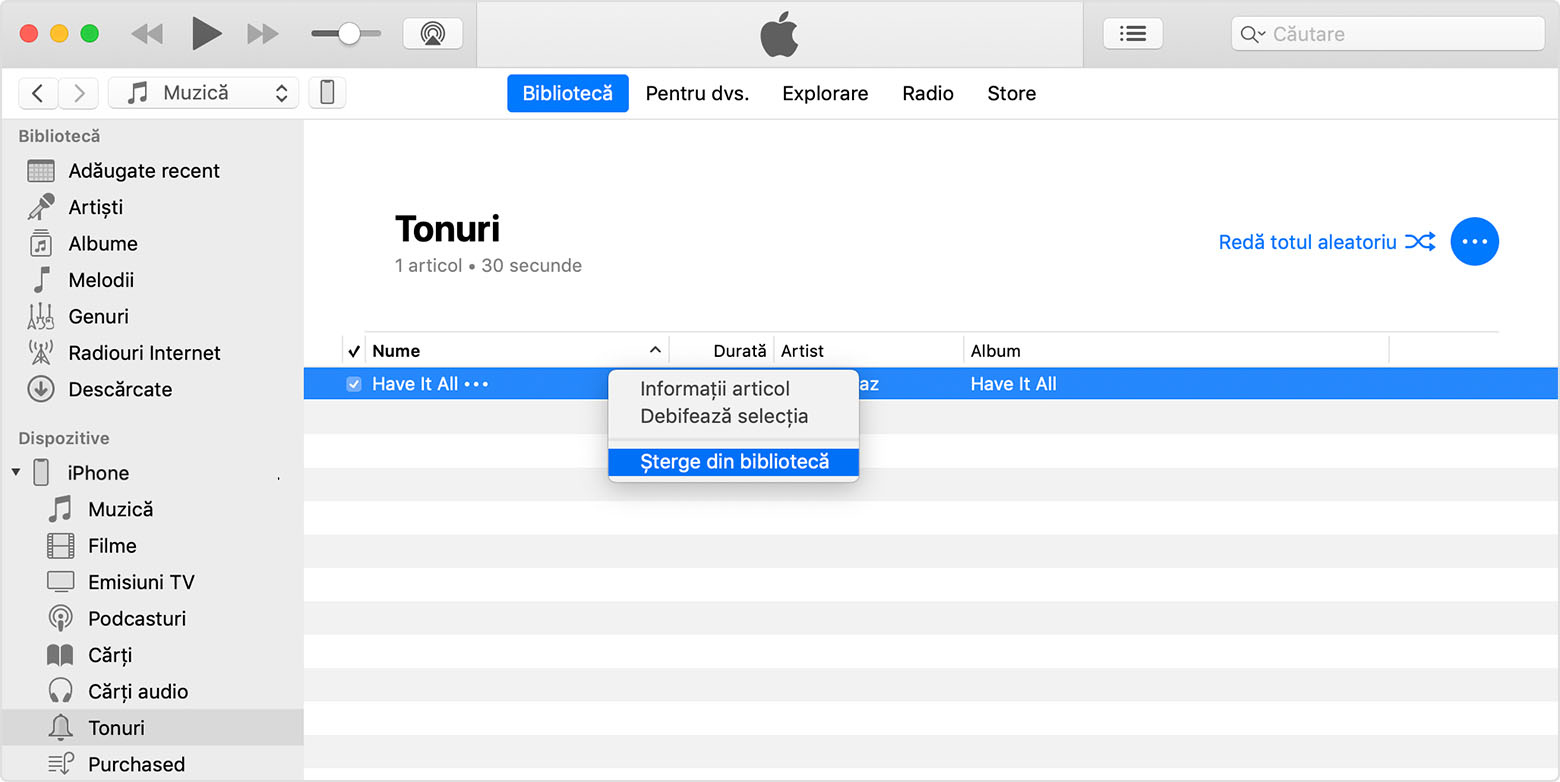Click the Purchased playlist icon

[x=61, y=764]
